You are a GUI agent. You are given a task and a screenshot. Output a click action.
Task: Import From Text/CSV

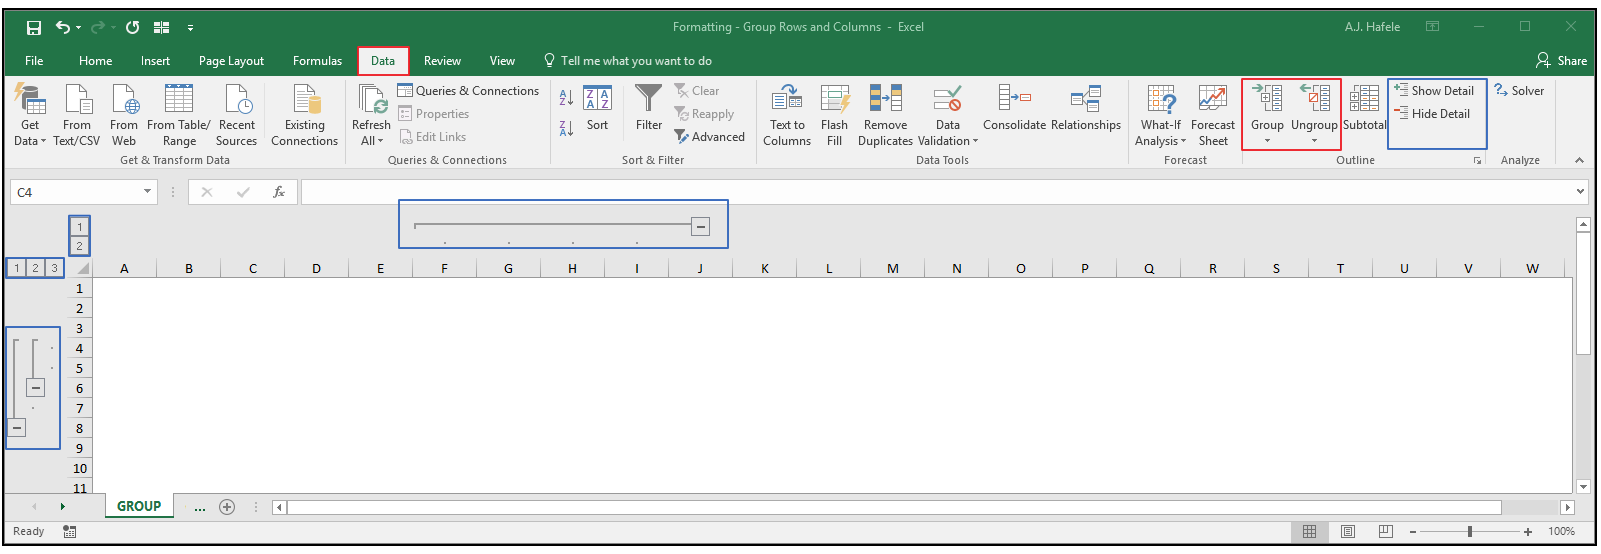(77, 115)
